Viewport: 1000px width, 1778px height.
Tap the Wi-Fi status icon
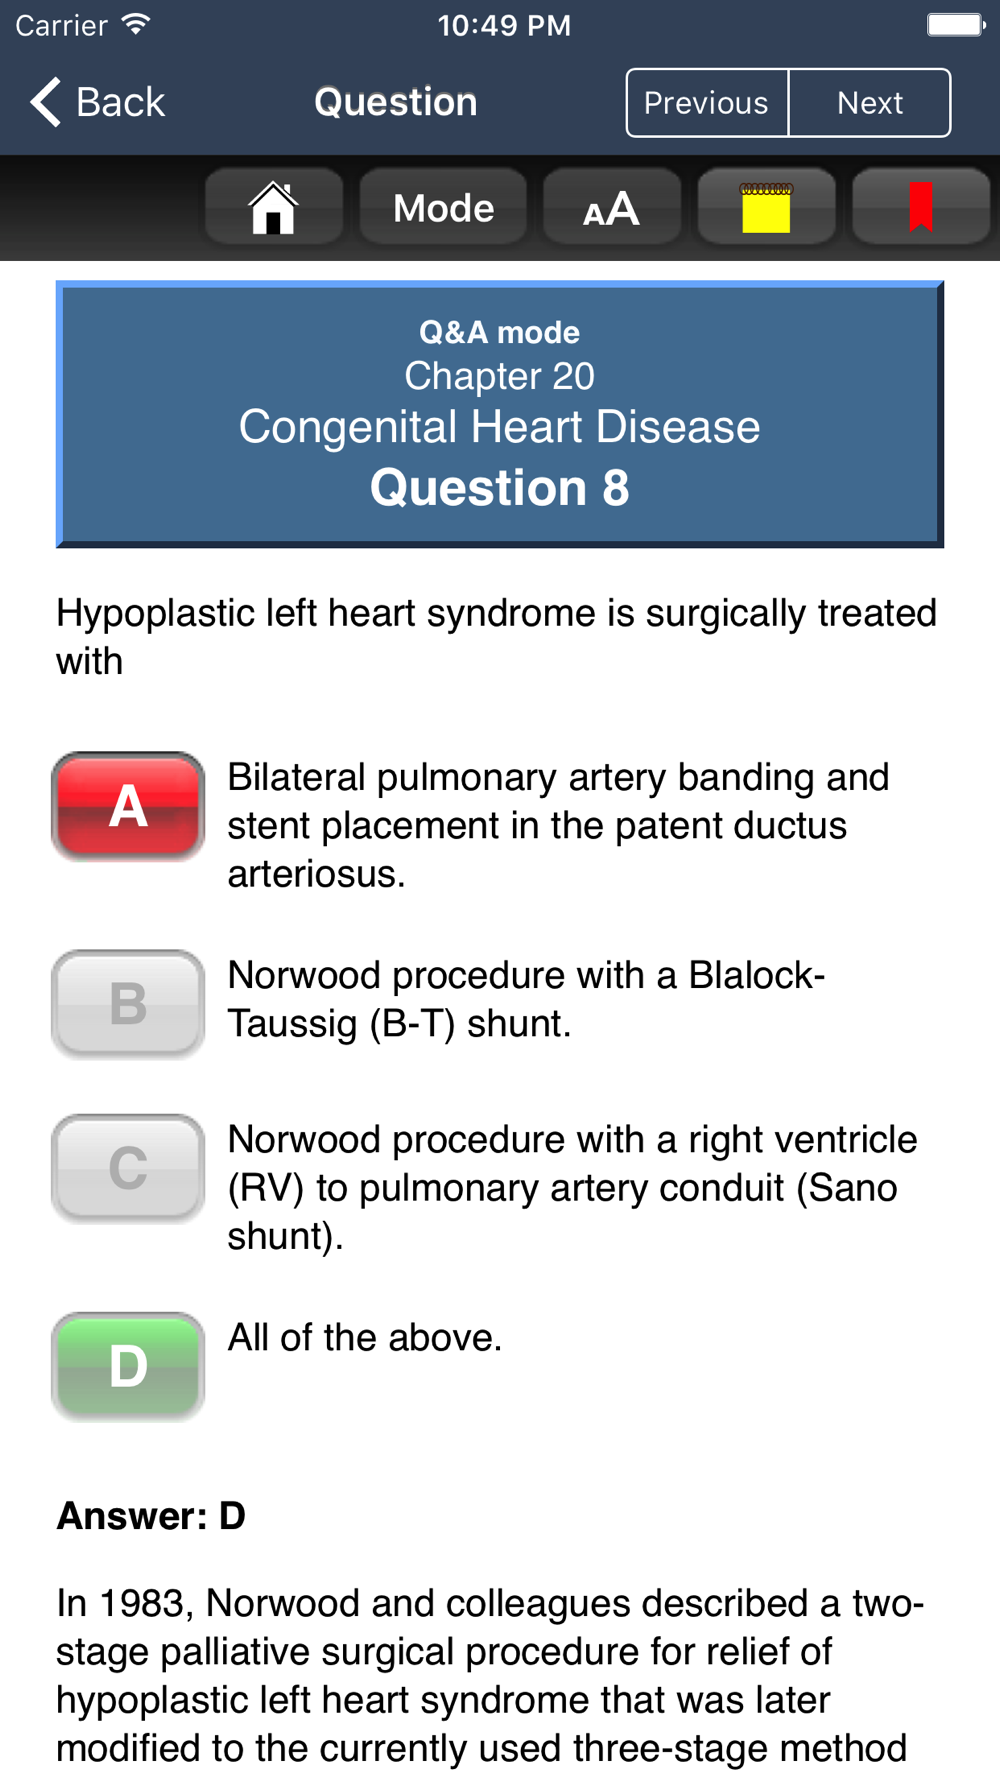pos(135,24)
